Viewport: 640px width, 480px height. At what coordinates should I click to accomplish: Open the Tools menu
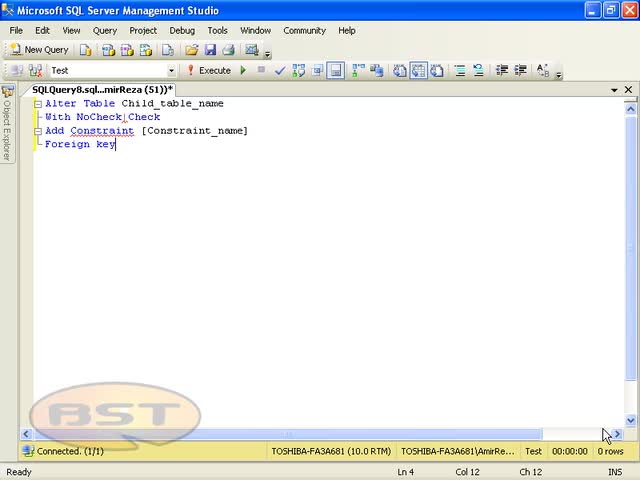pos(217,31)
